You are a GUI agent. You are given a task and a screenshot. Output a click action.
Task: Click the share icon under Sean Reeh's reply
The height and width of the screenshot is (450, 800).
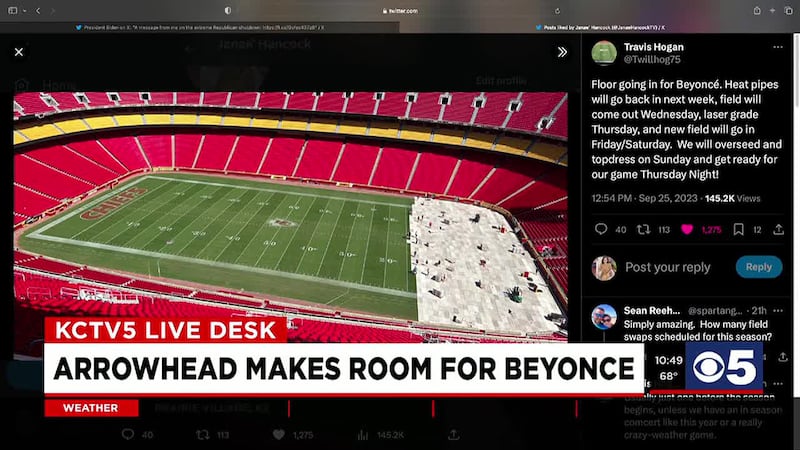pyautogui.click(x=783, y=357)
